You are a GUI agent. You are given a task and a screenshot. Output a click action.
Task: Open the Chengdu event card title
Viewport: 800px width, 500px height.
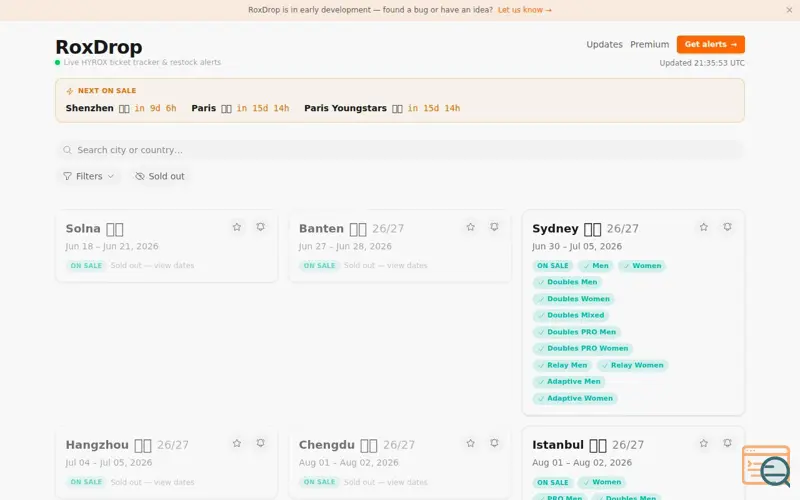327,445
